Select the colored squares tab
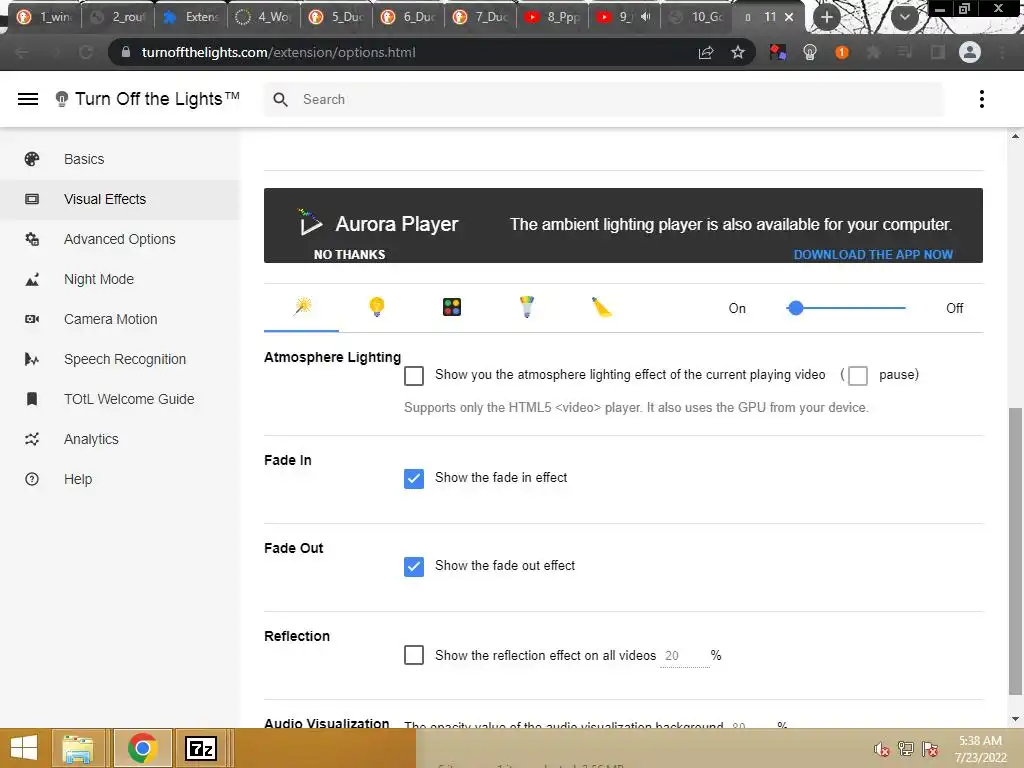Viewport: 1024px width, 768px height. 451,306
